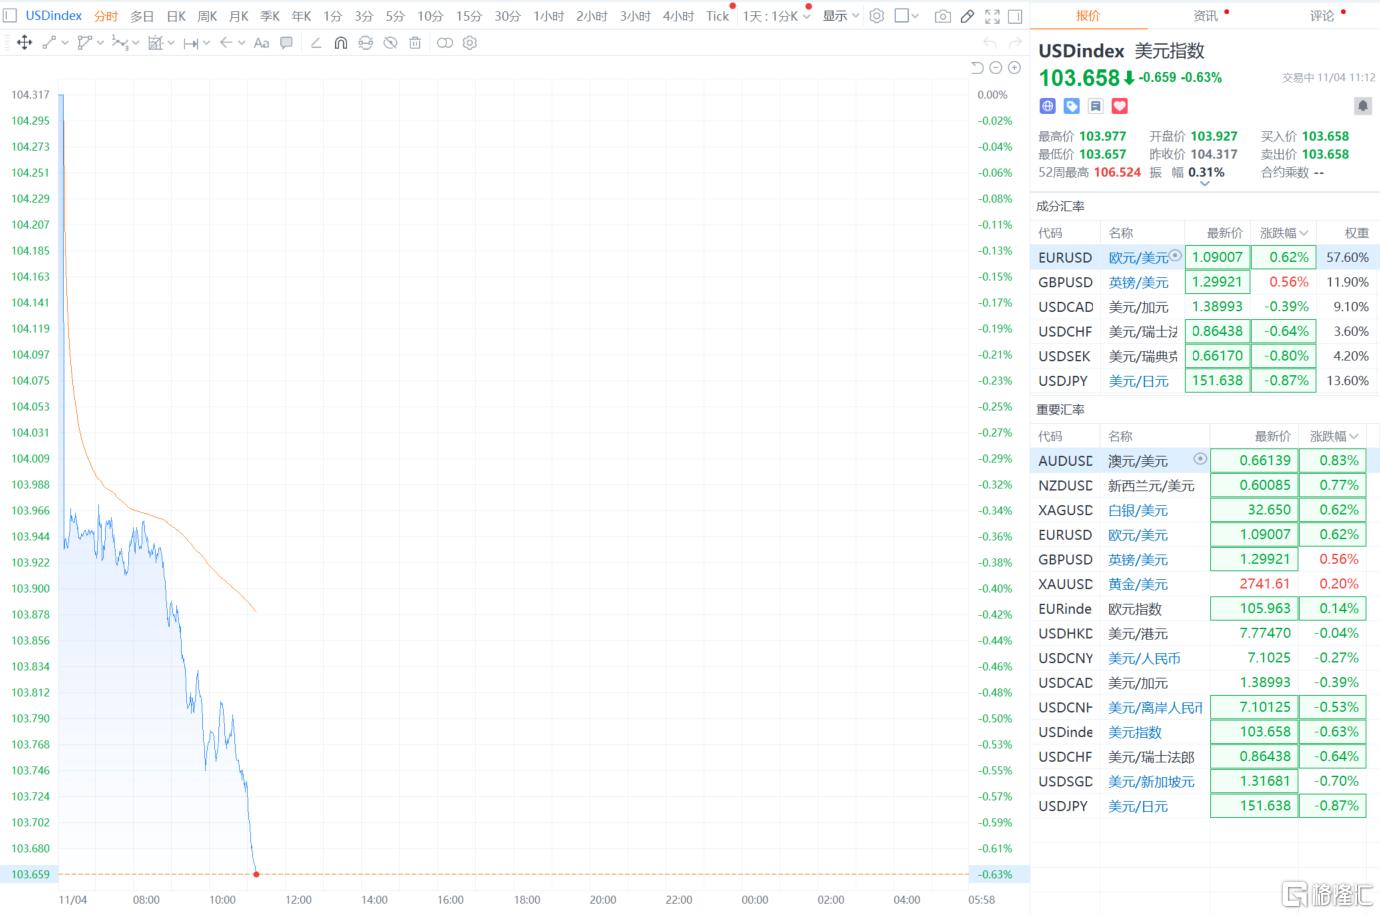This screenshot has width=1380, height=915.
Task: Expand more quote details chevron
Action: (1205, 183)
